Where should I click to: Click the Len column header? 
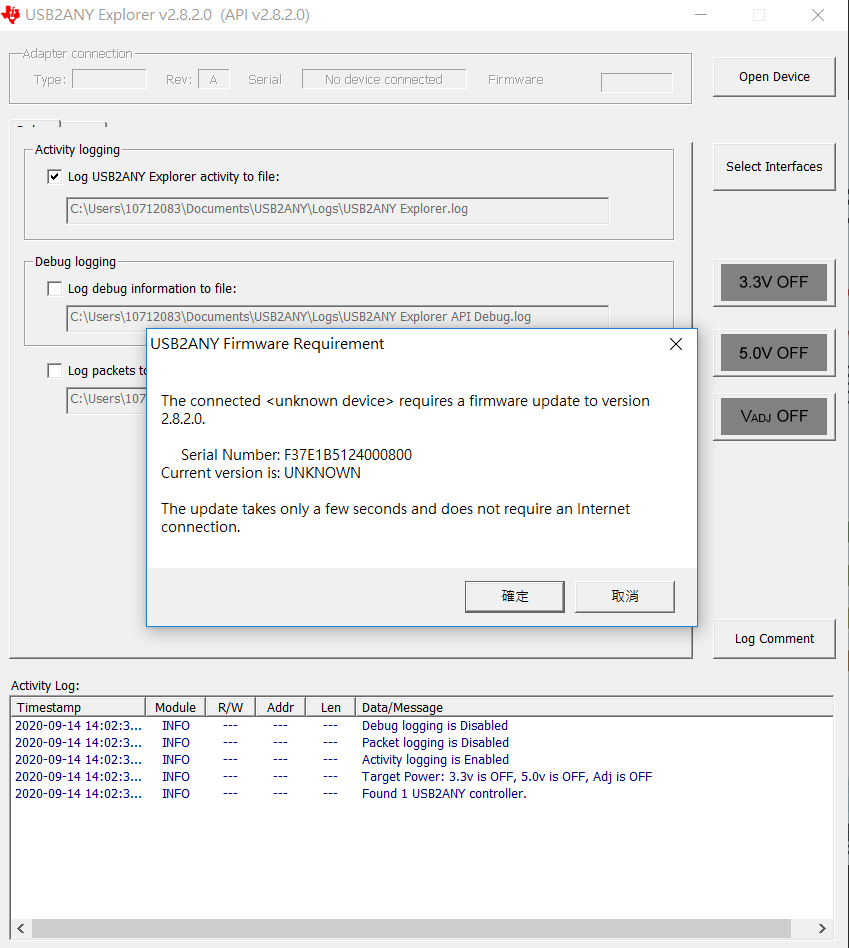pos(330,707)
